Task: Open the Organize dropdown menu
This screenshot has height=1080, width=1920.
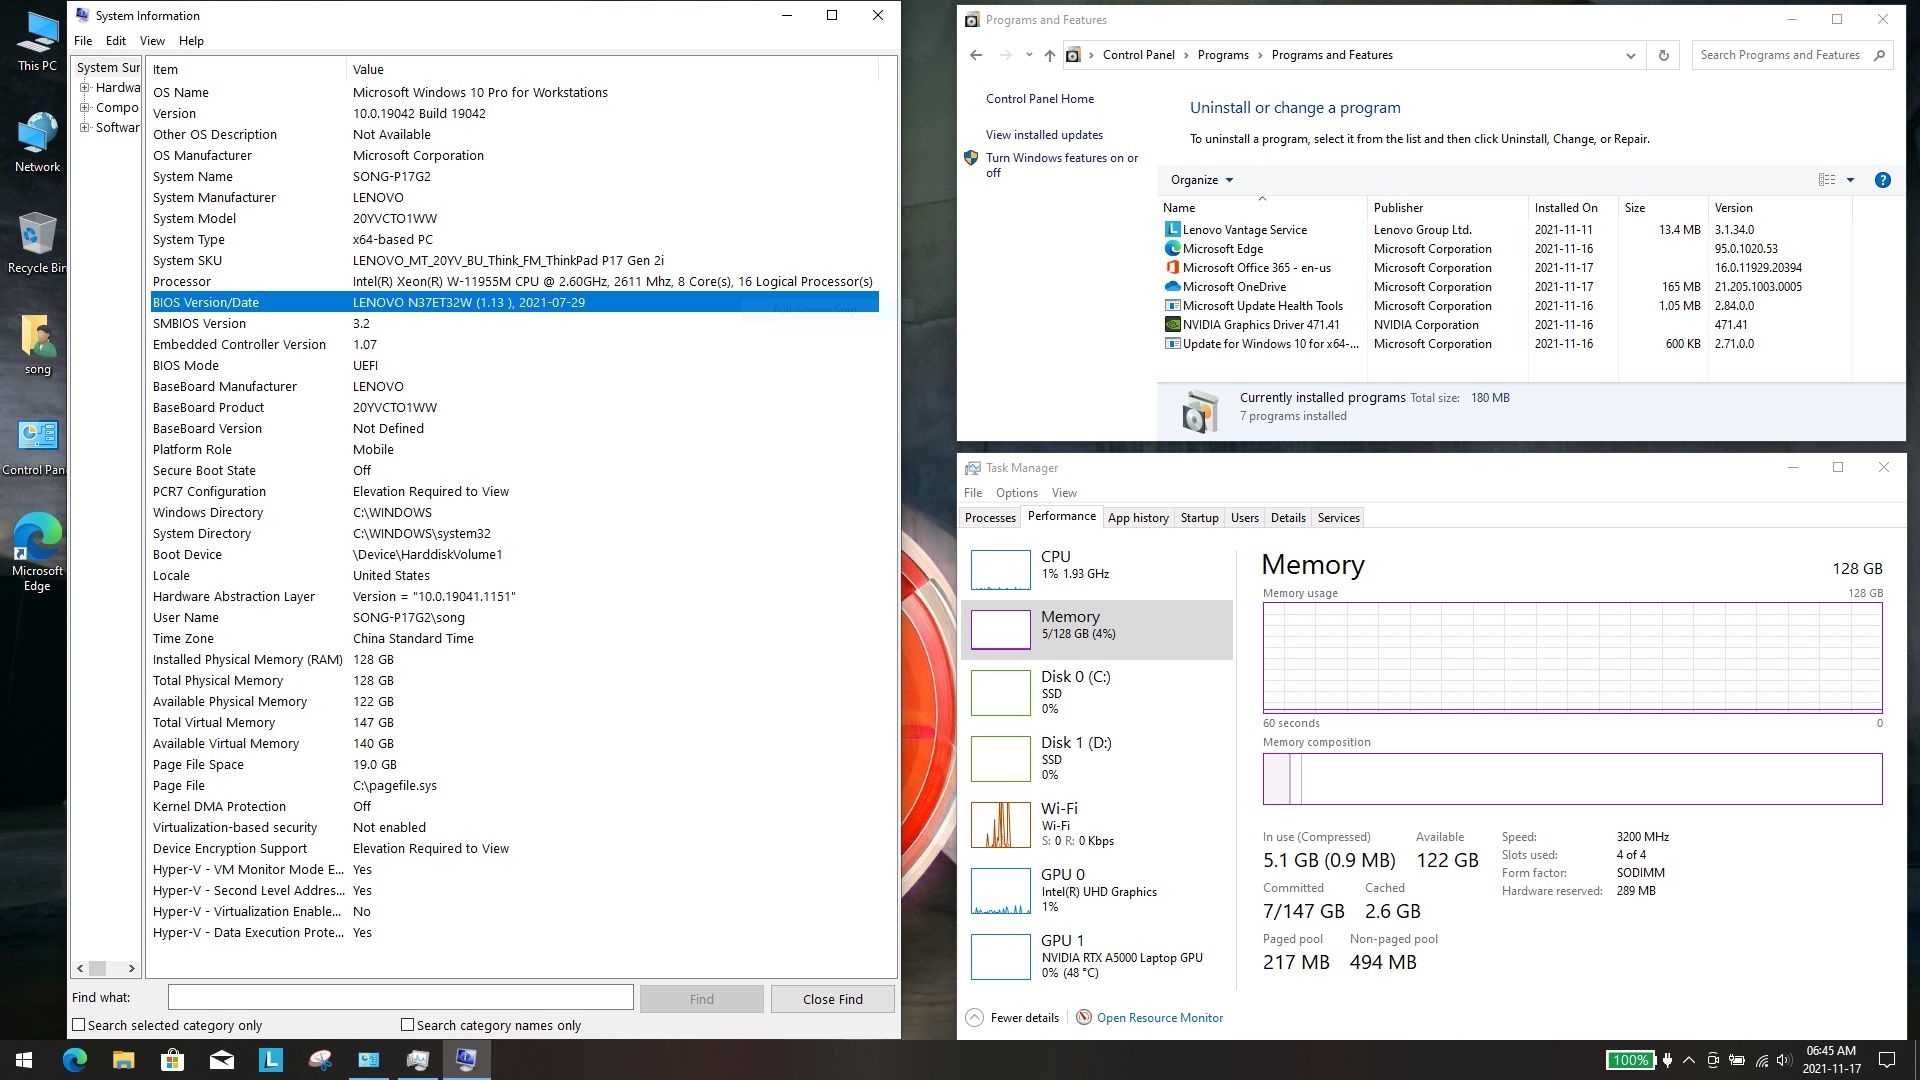Action: (x=1202, y=180)
